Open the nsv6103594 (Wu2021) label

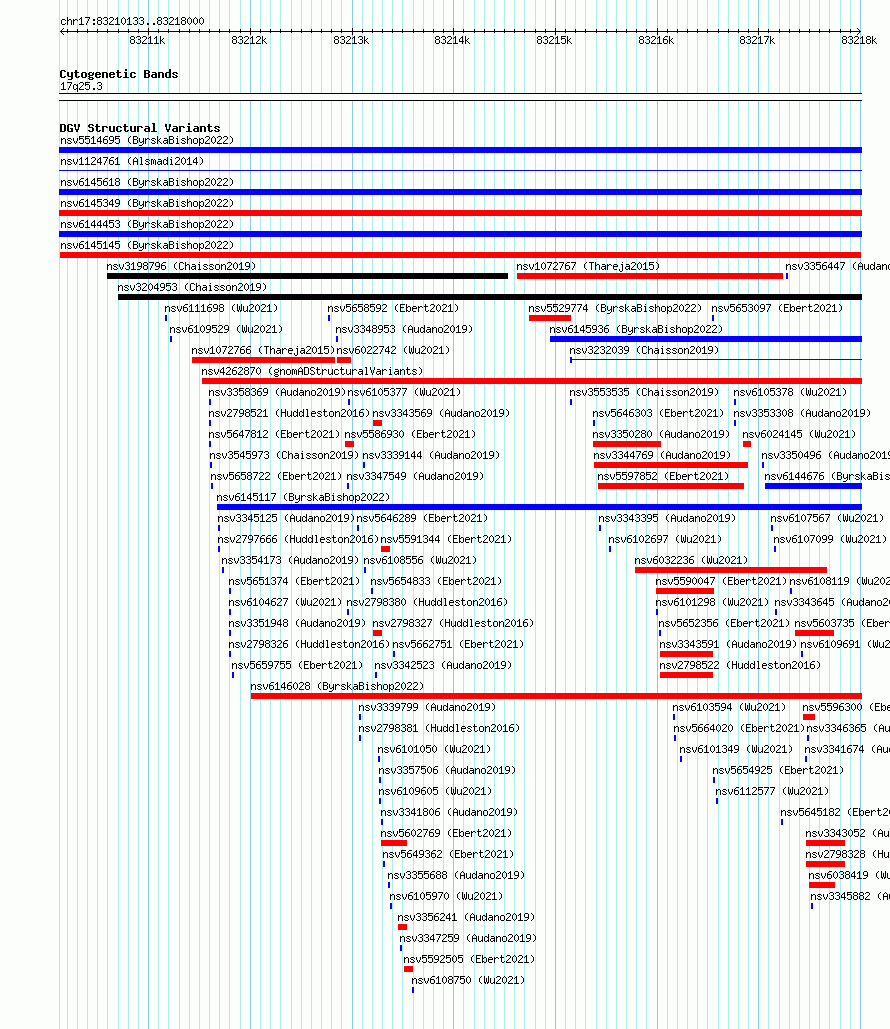[x=729, y=707]
